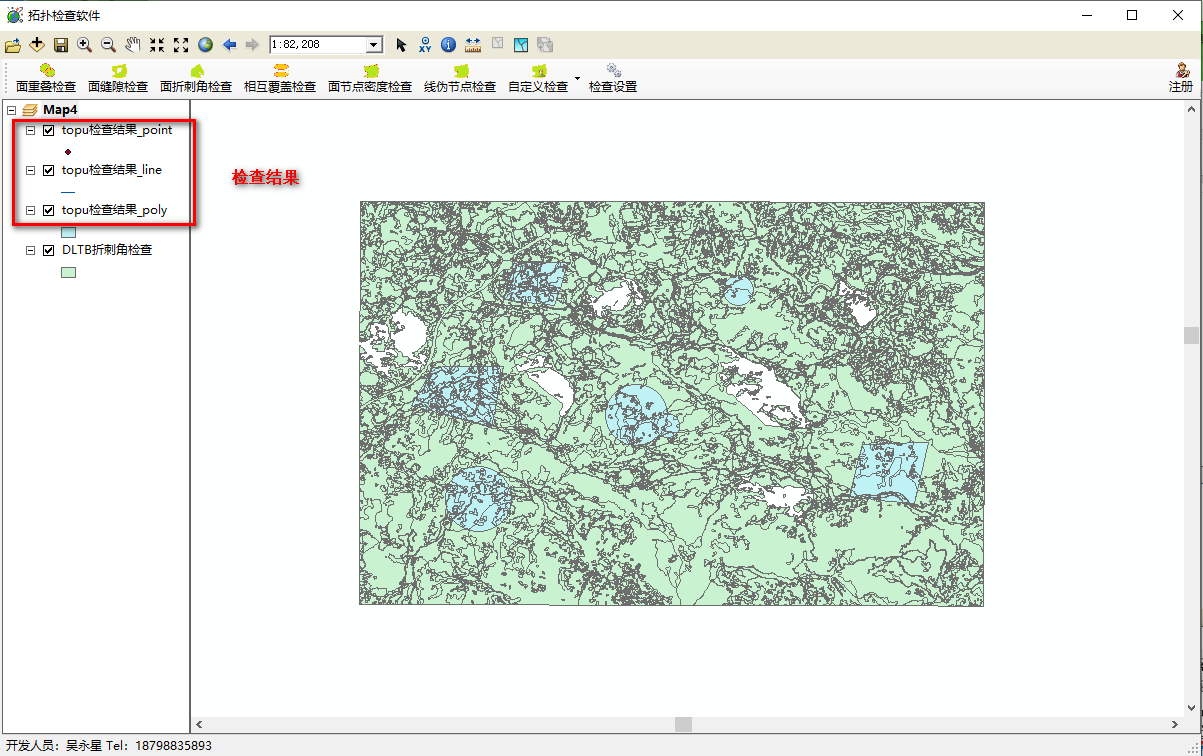Open the map scale dropdown list
The width and height of the screenshot is (1203, 756).
(x=376, y=45)
